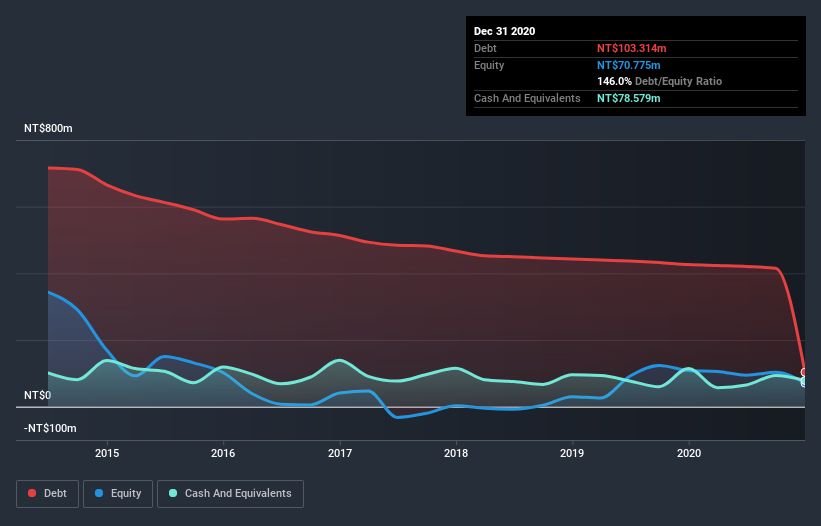Click the Dec 31 2020 tooltip date
The width and height of the screenshot is (821, 526).
pyautogui.click(x=504, y=31)
